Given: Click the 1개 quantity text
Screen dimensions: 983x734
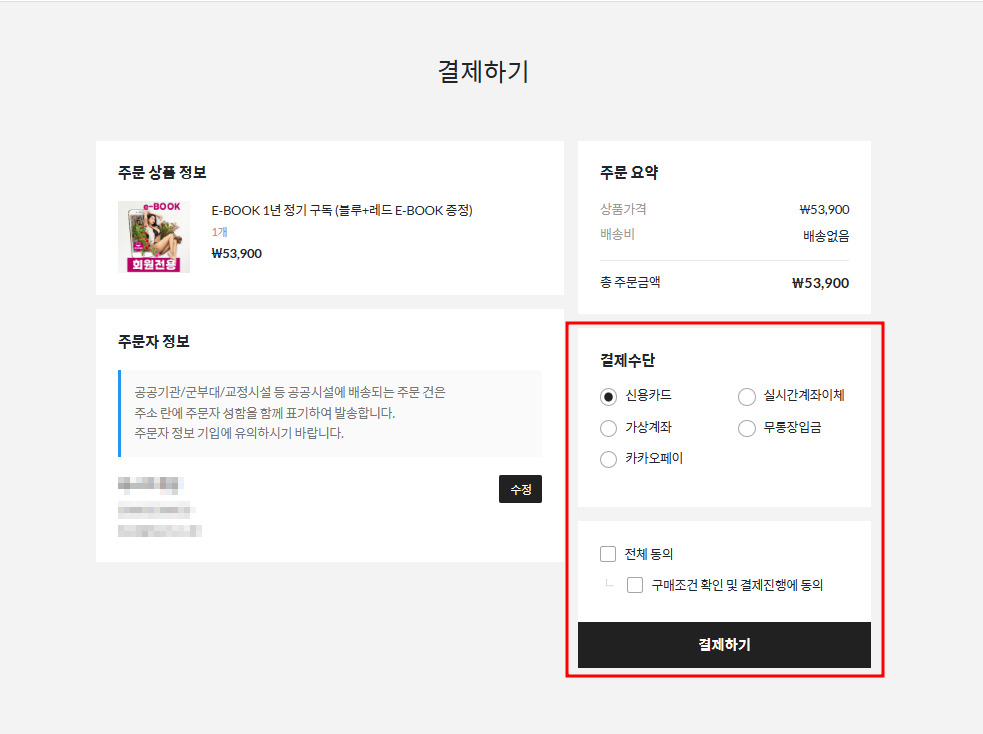Looking at the screenshot, I should click(x=219, y=232).
